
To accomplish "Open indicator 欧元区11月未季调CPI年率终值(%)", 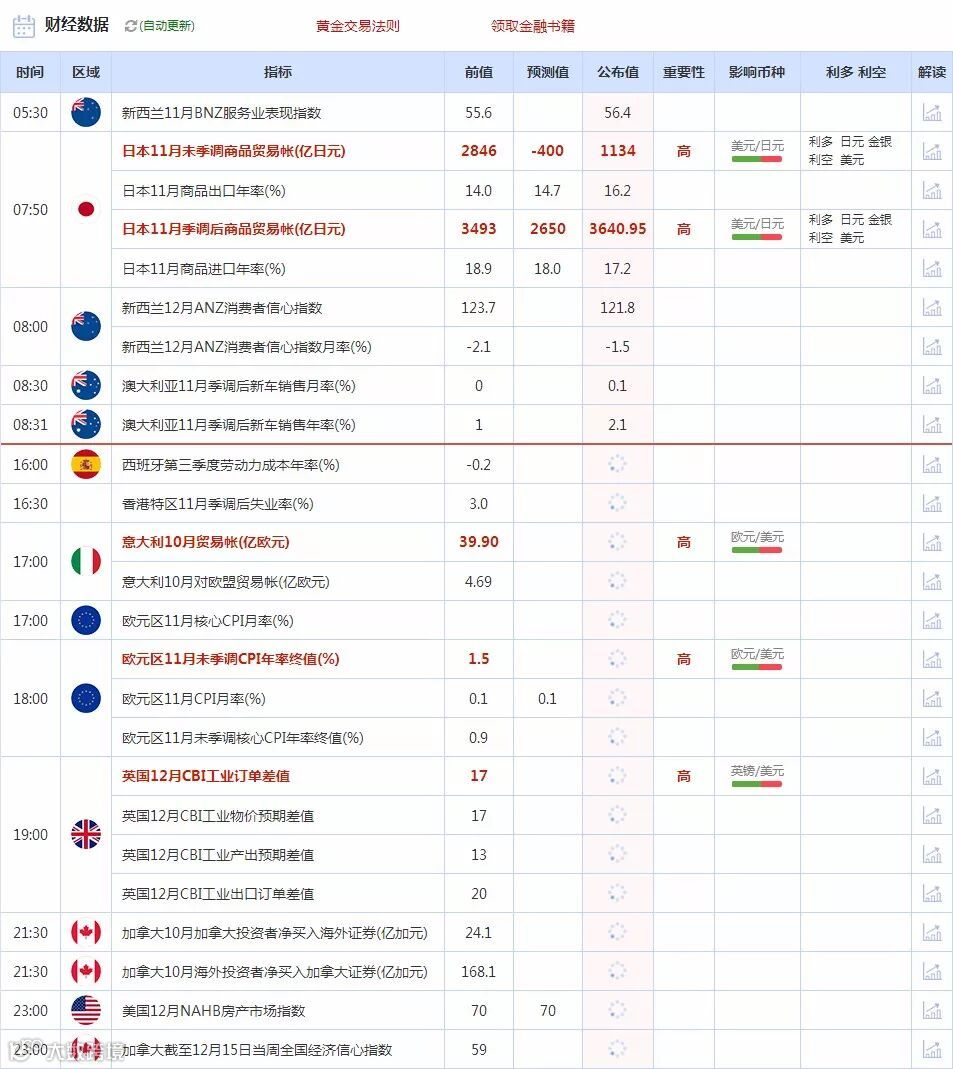I will 230,659.
